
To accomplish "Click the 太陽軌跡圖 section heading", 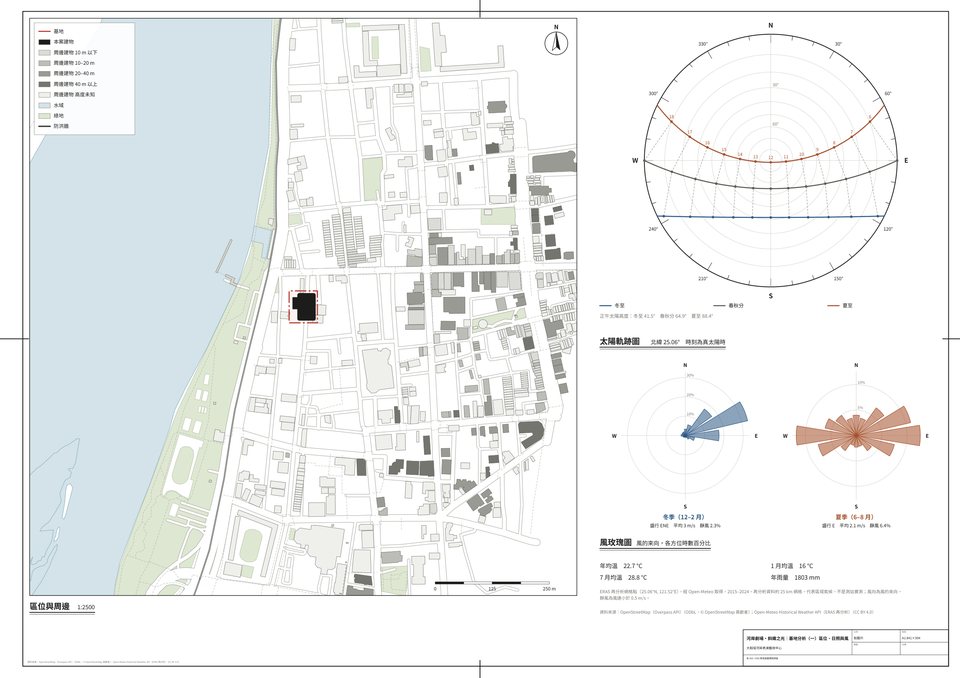I will pyautogui.click(x=620, y=341).
